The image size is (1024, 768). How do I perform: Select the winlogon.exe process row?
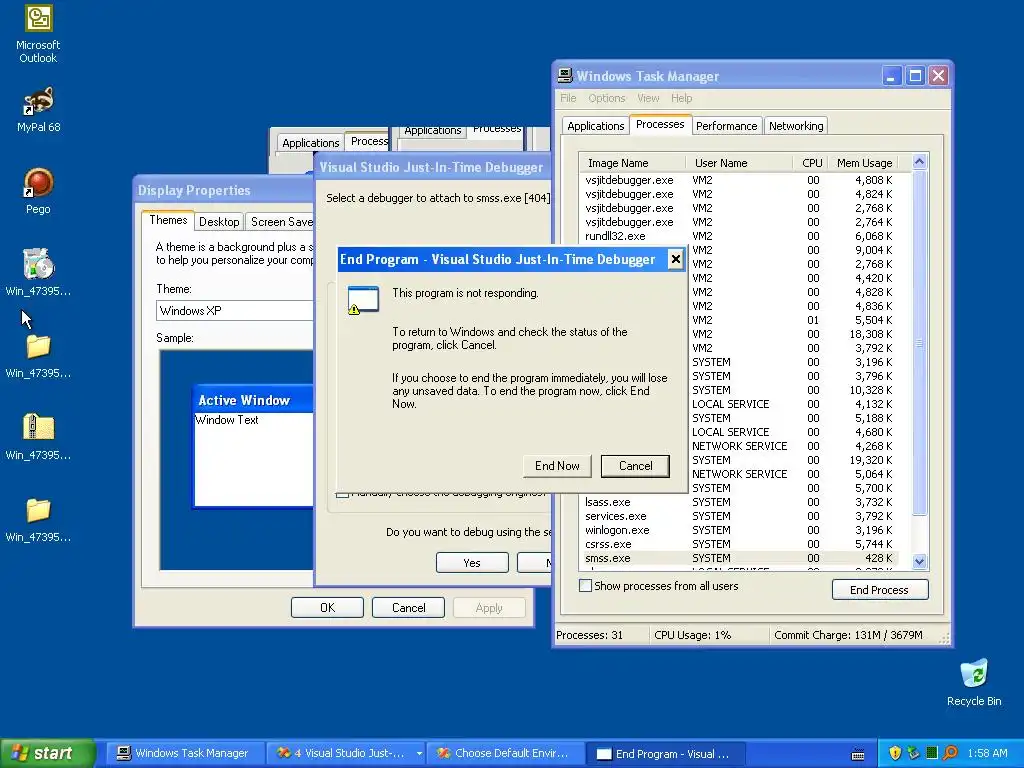pyautogui.click(x=739, y=530)
